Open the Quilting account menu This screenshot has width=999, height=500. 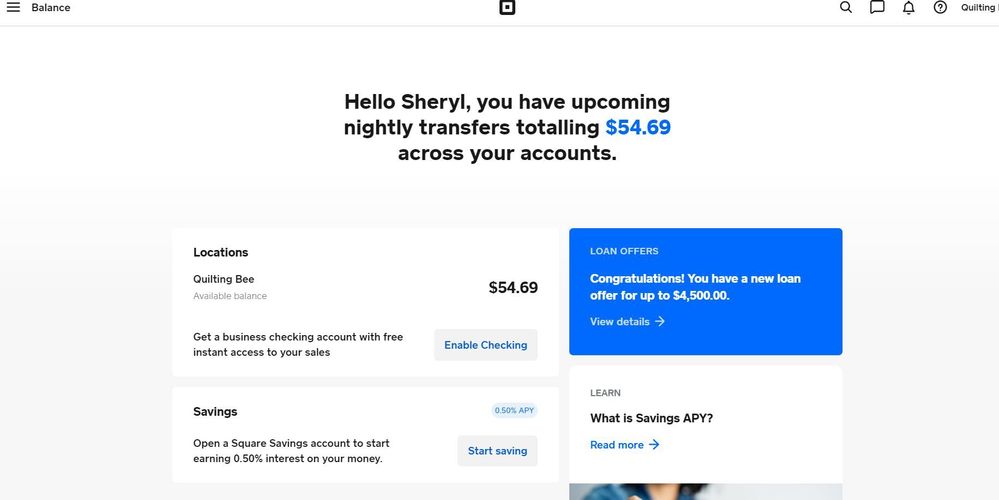[979, 8]
